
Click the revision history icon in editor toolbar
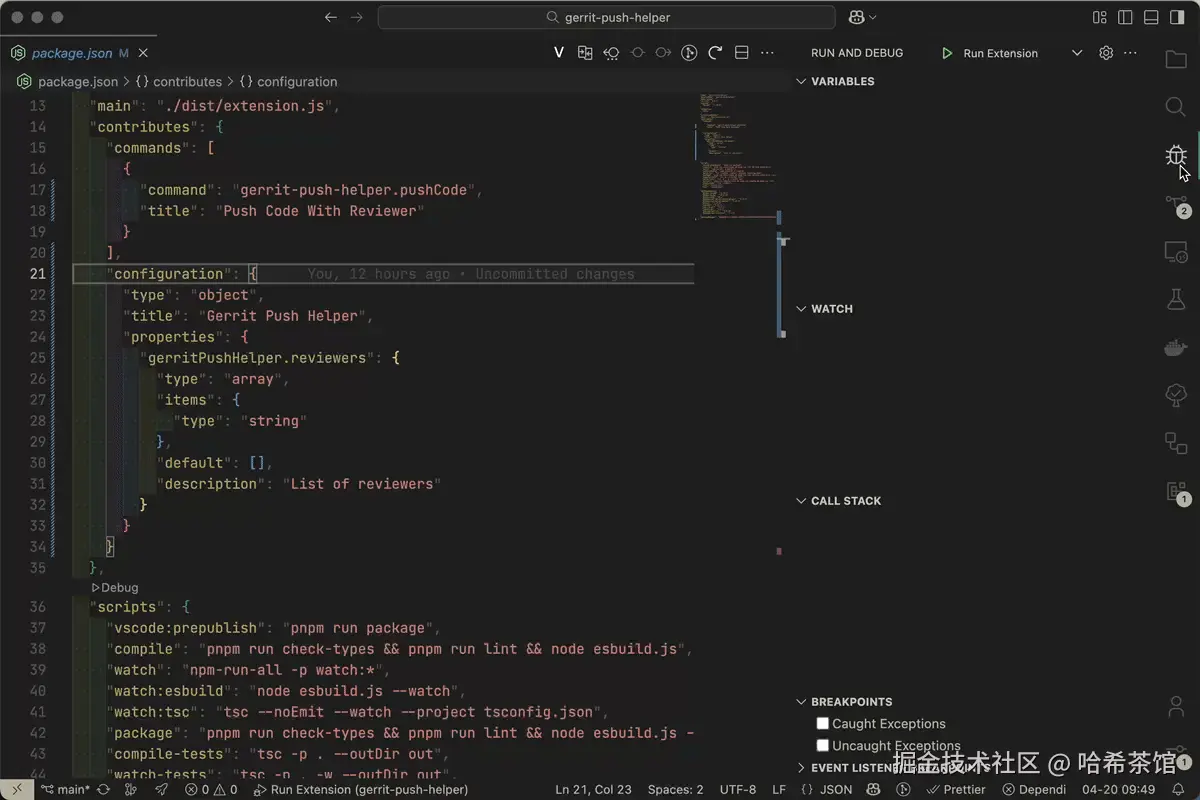(x=611, y=53)
